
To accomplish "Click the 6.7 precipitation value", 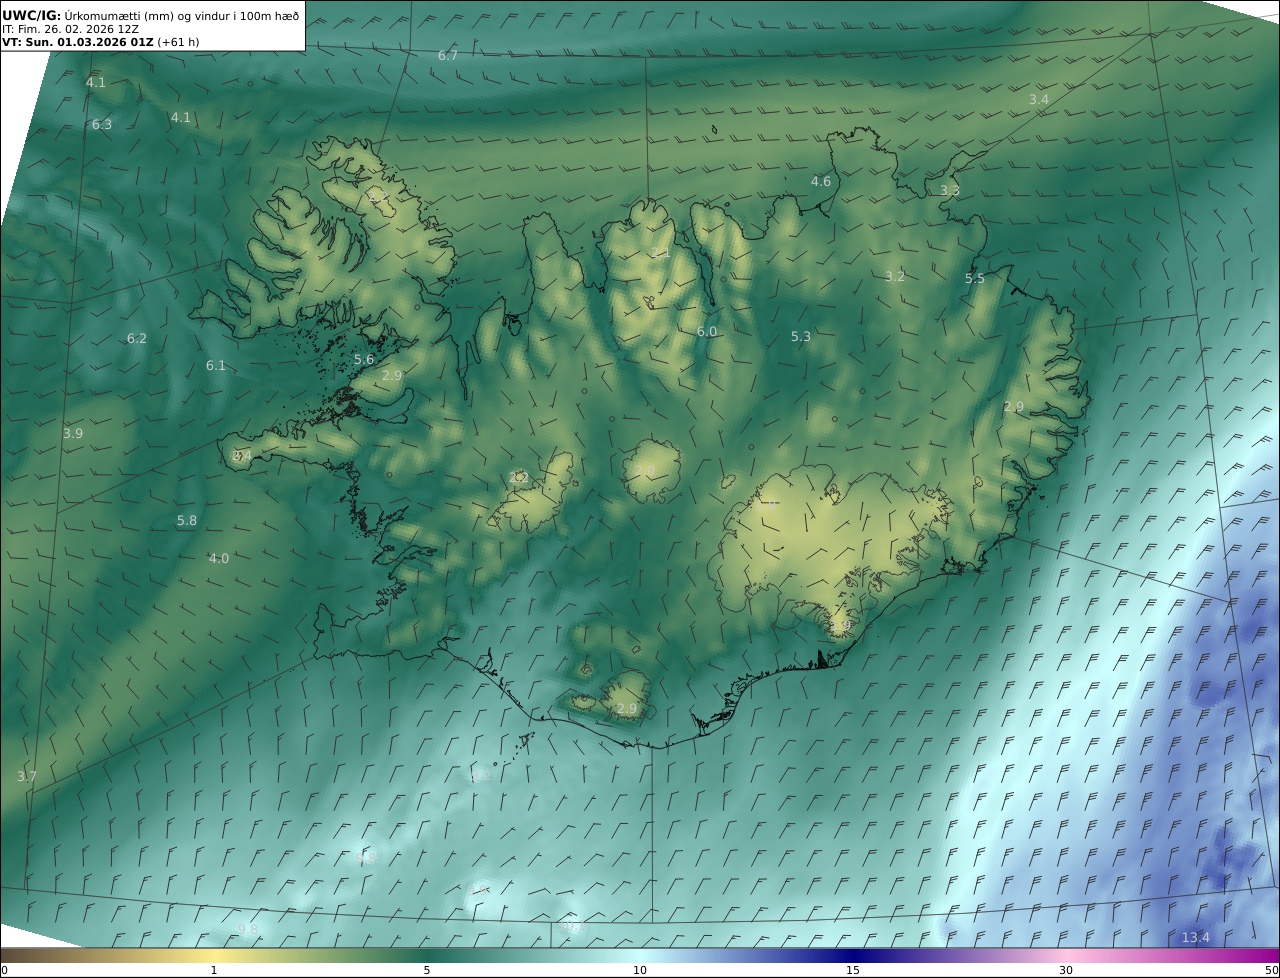I will (448, 56).
